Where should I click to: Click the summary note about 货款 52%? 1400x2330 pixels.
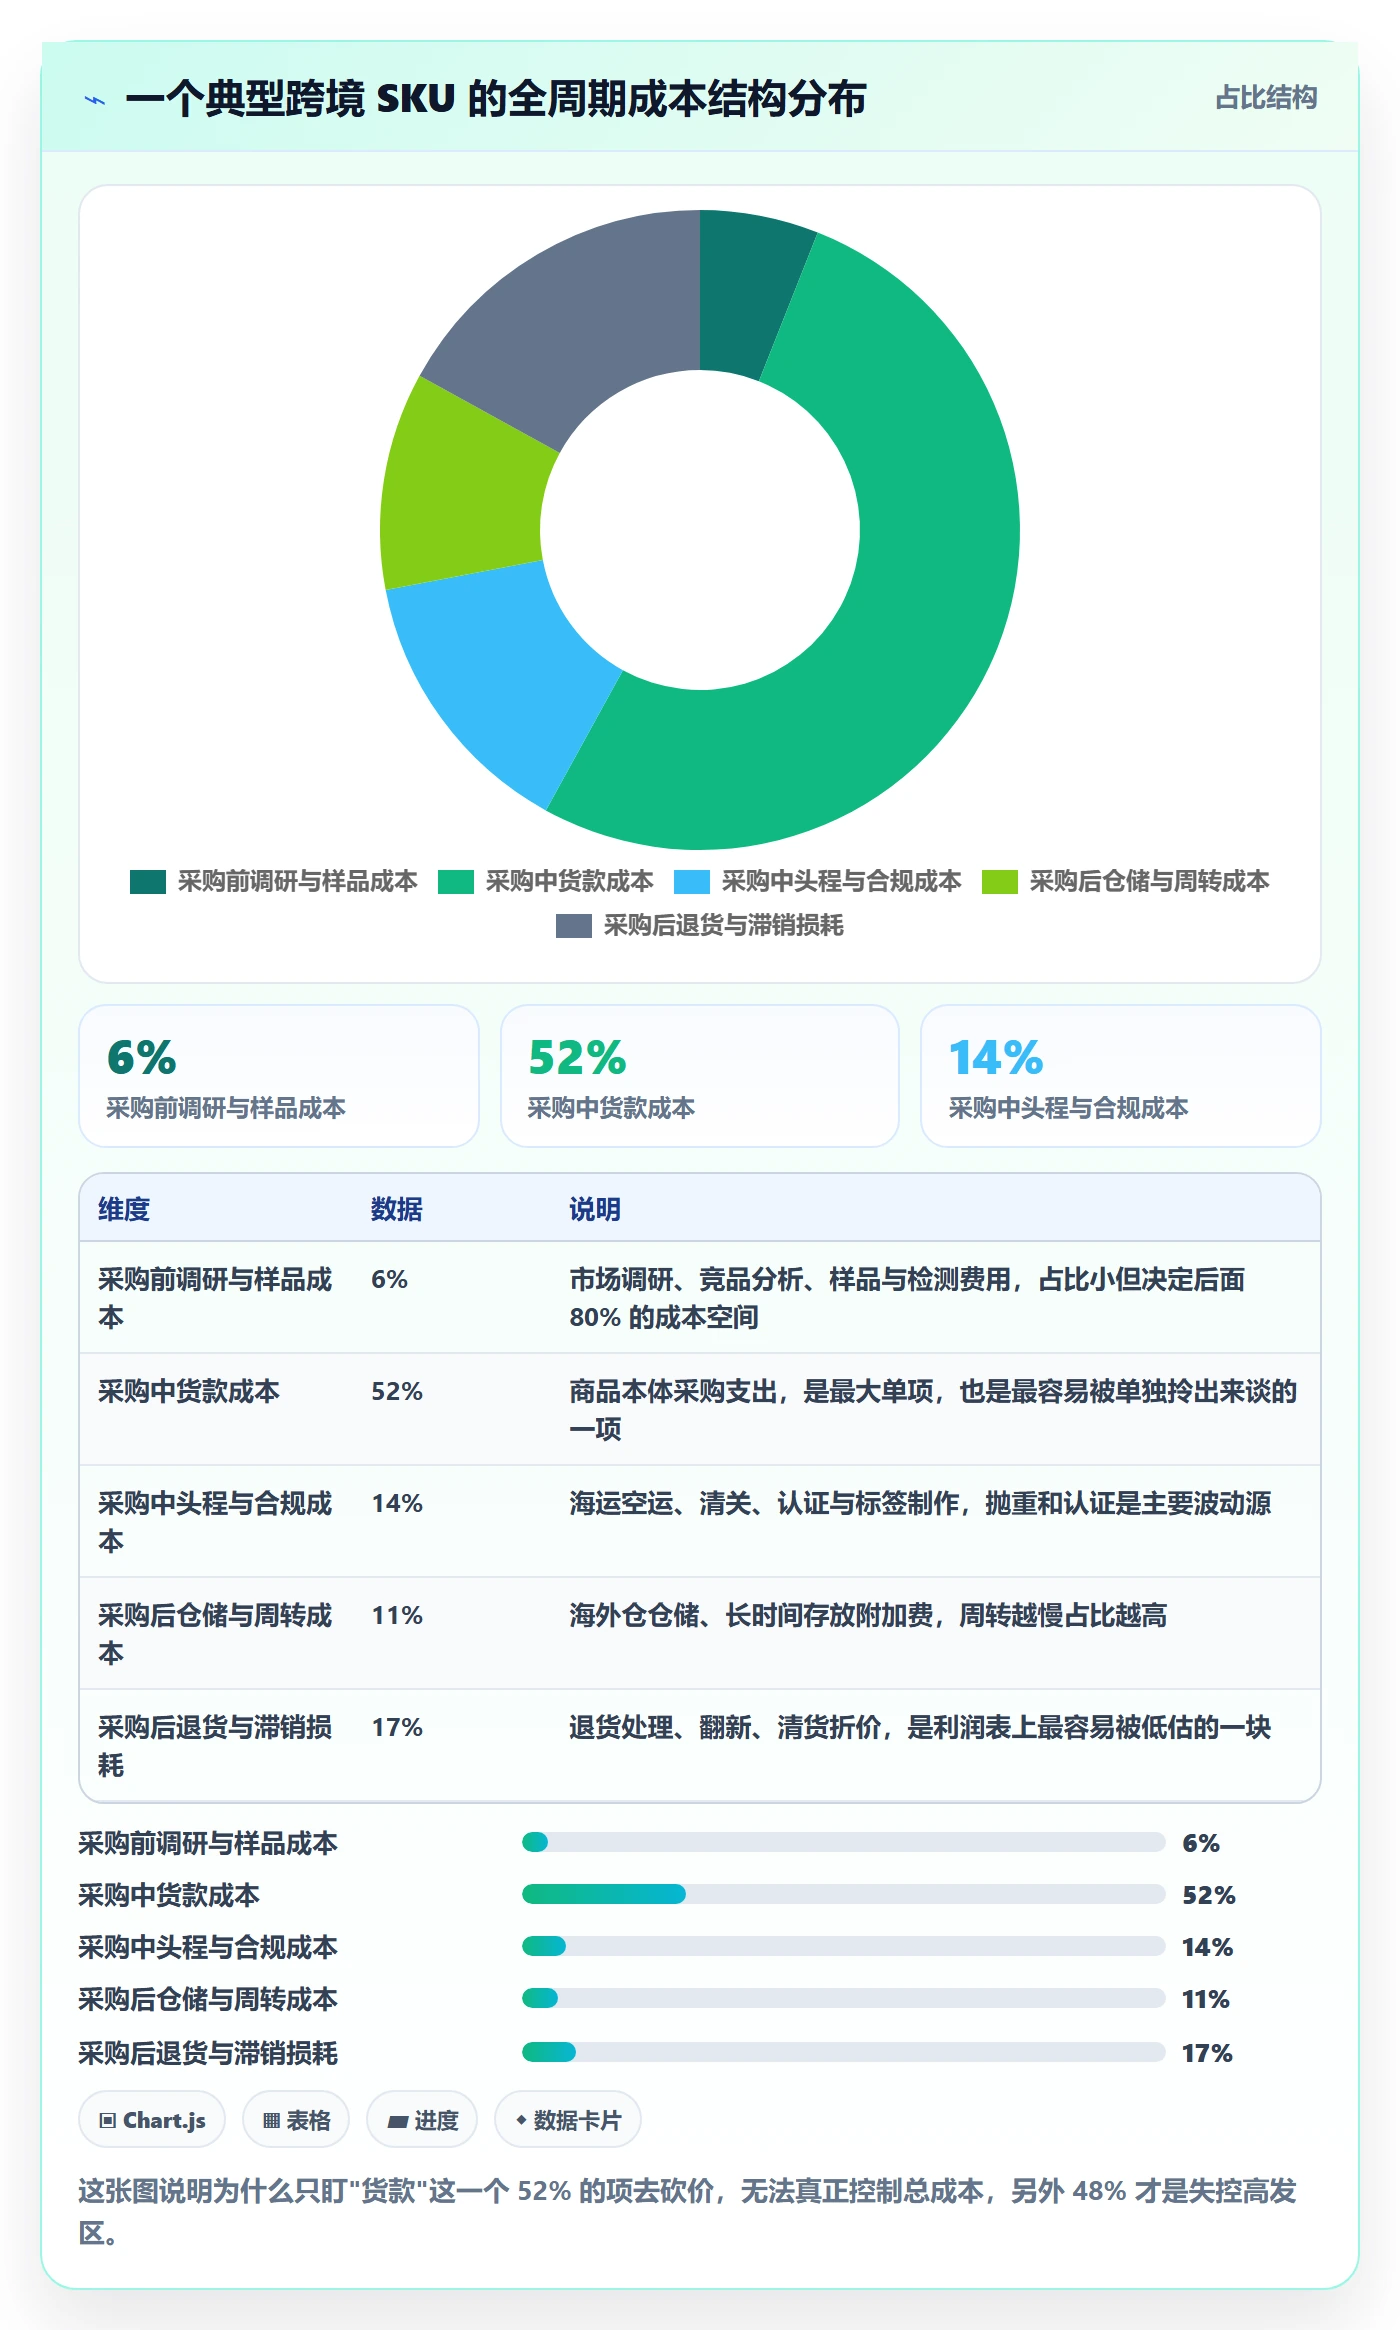(688, 2211)
